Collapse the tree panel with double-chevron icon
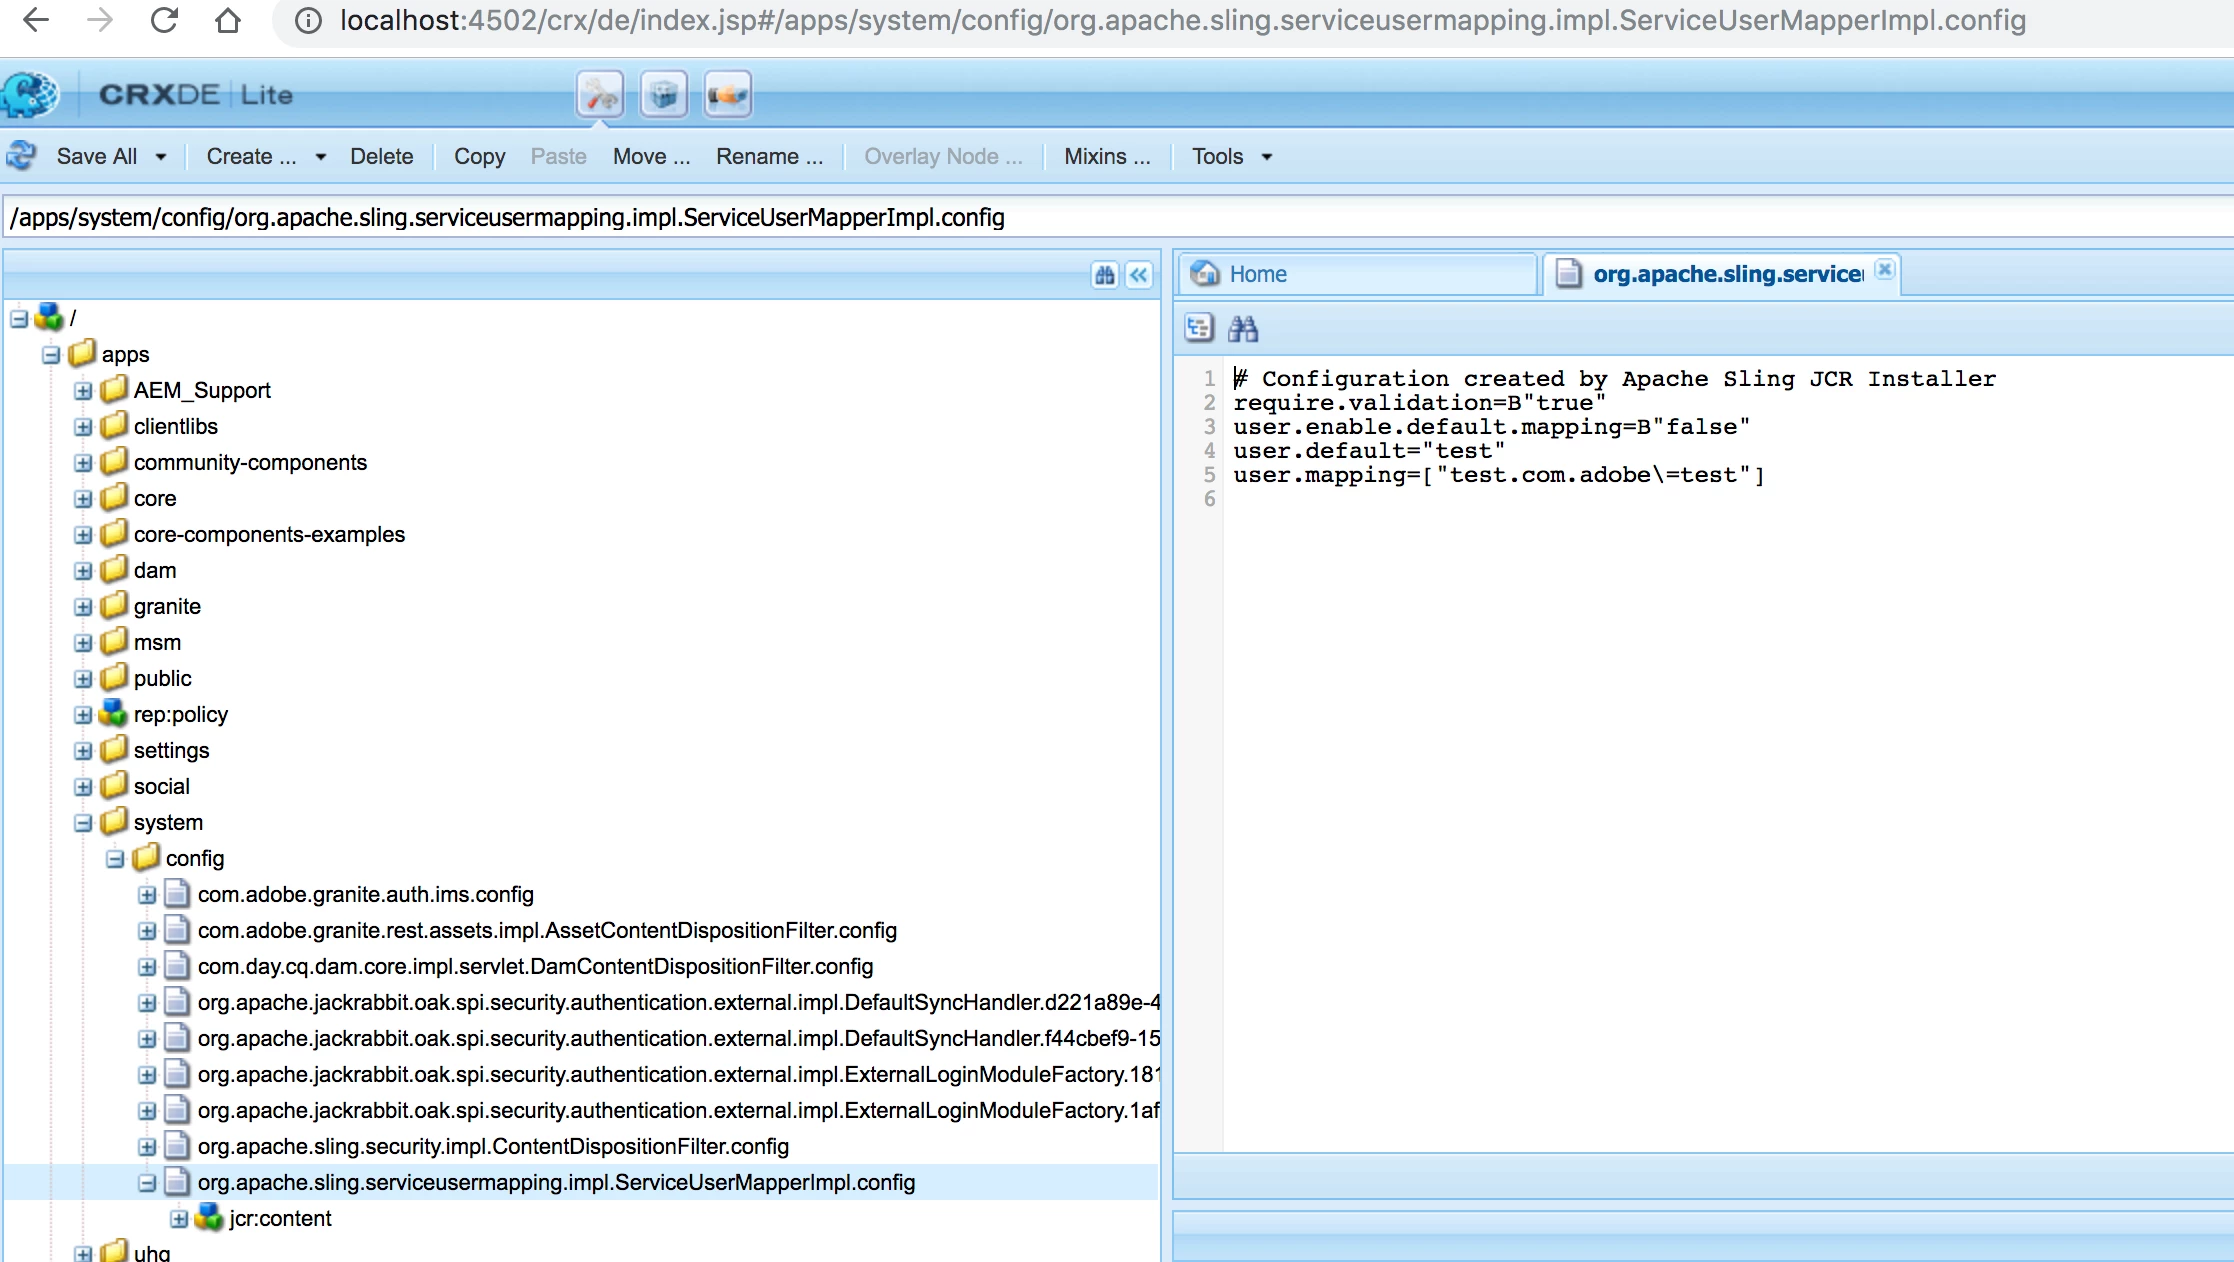This screenshot has height=1262, width=2234. [x=1139, y=275]
